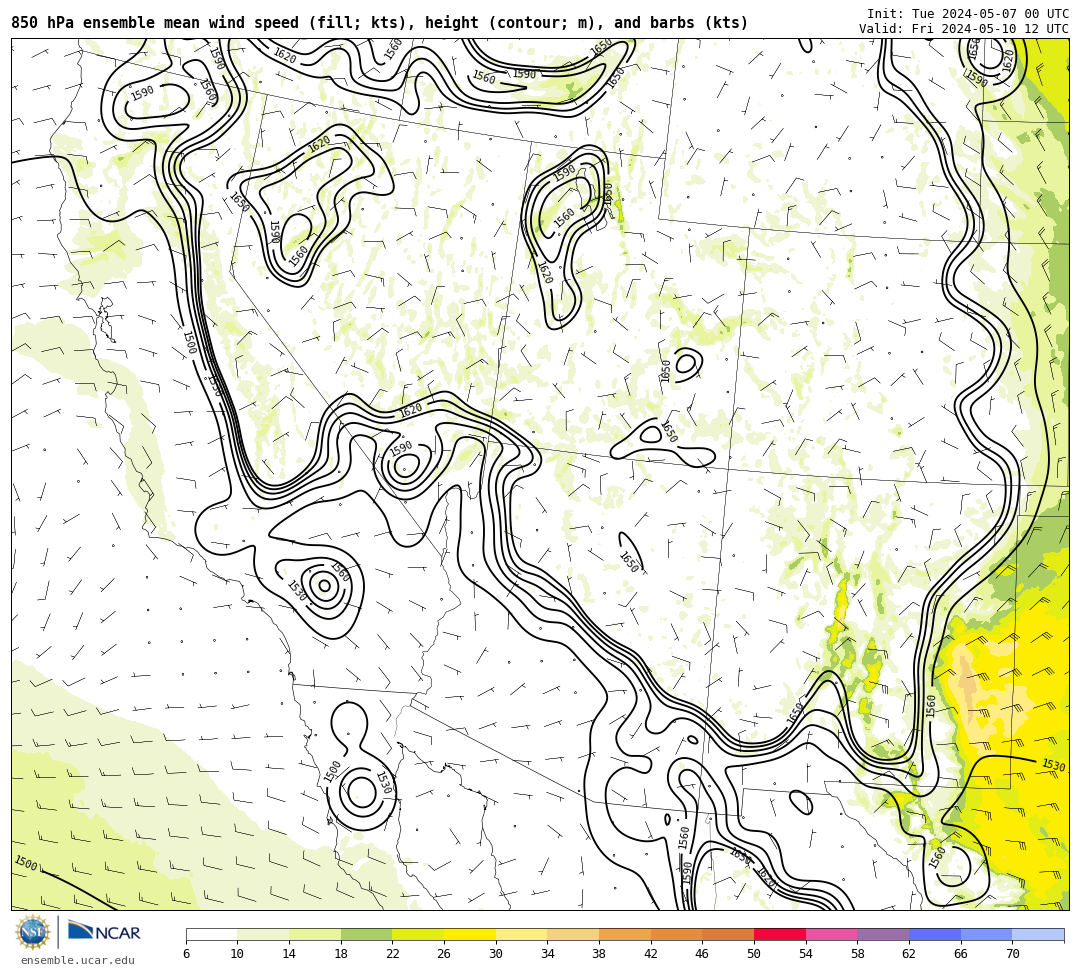Pick the yellow-green 22–26 kts colorbar swatch
The height and width of the screenshot is (973, 1080).
[418, 934]
